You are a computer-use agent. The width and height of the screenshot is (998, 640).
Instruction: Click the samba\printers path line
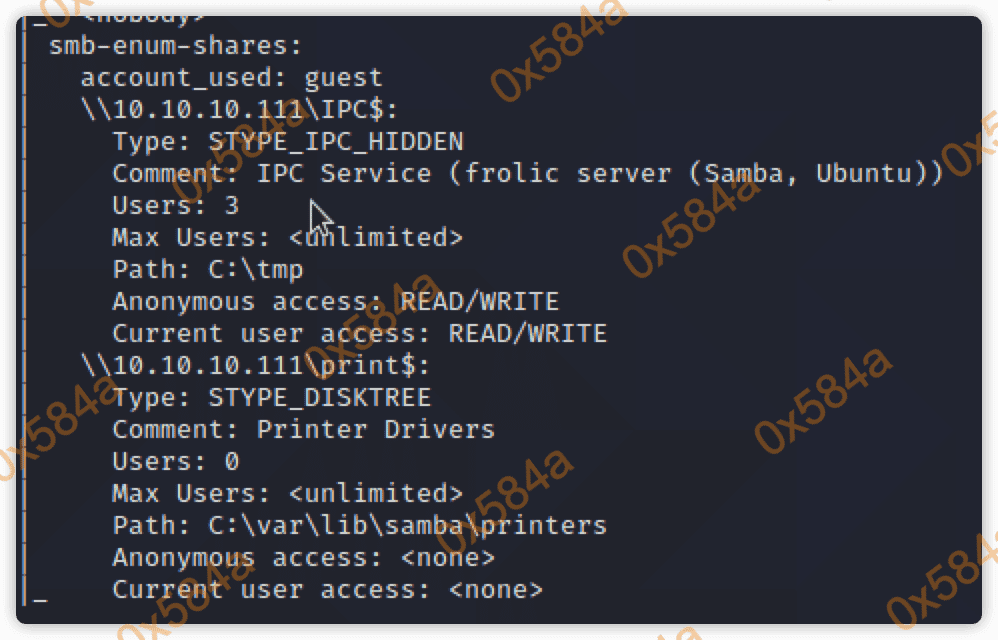click(359, 525)
